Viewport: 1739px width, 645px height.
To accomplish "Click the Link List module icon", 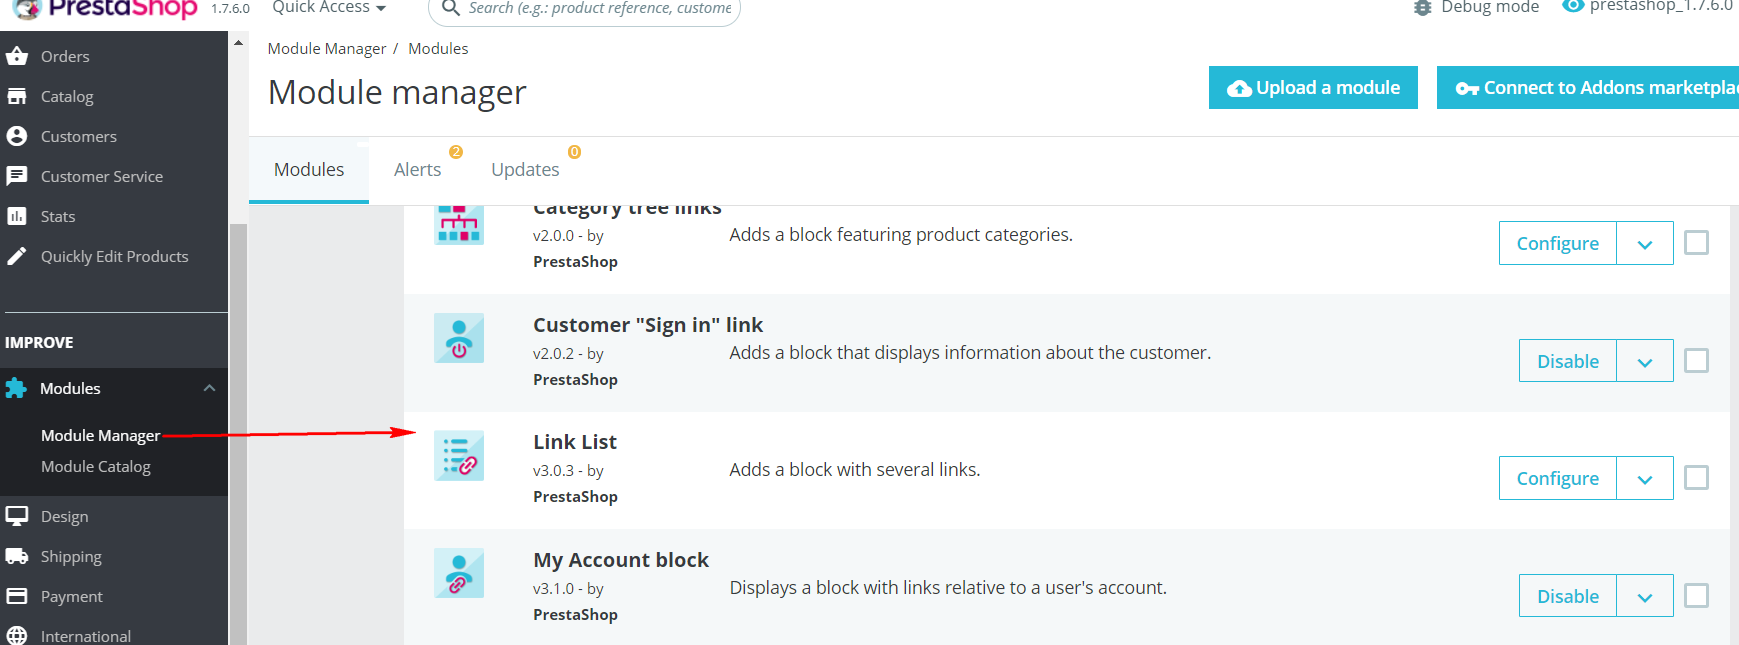I will coord(459,456).
